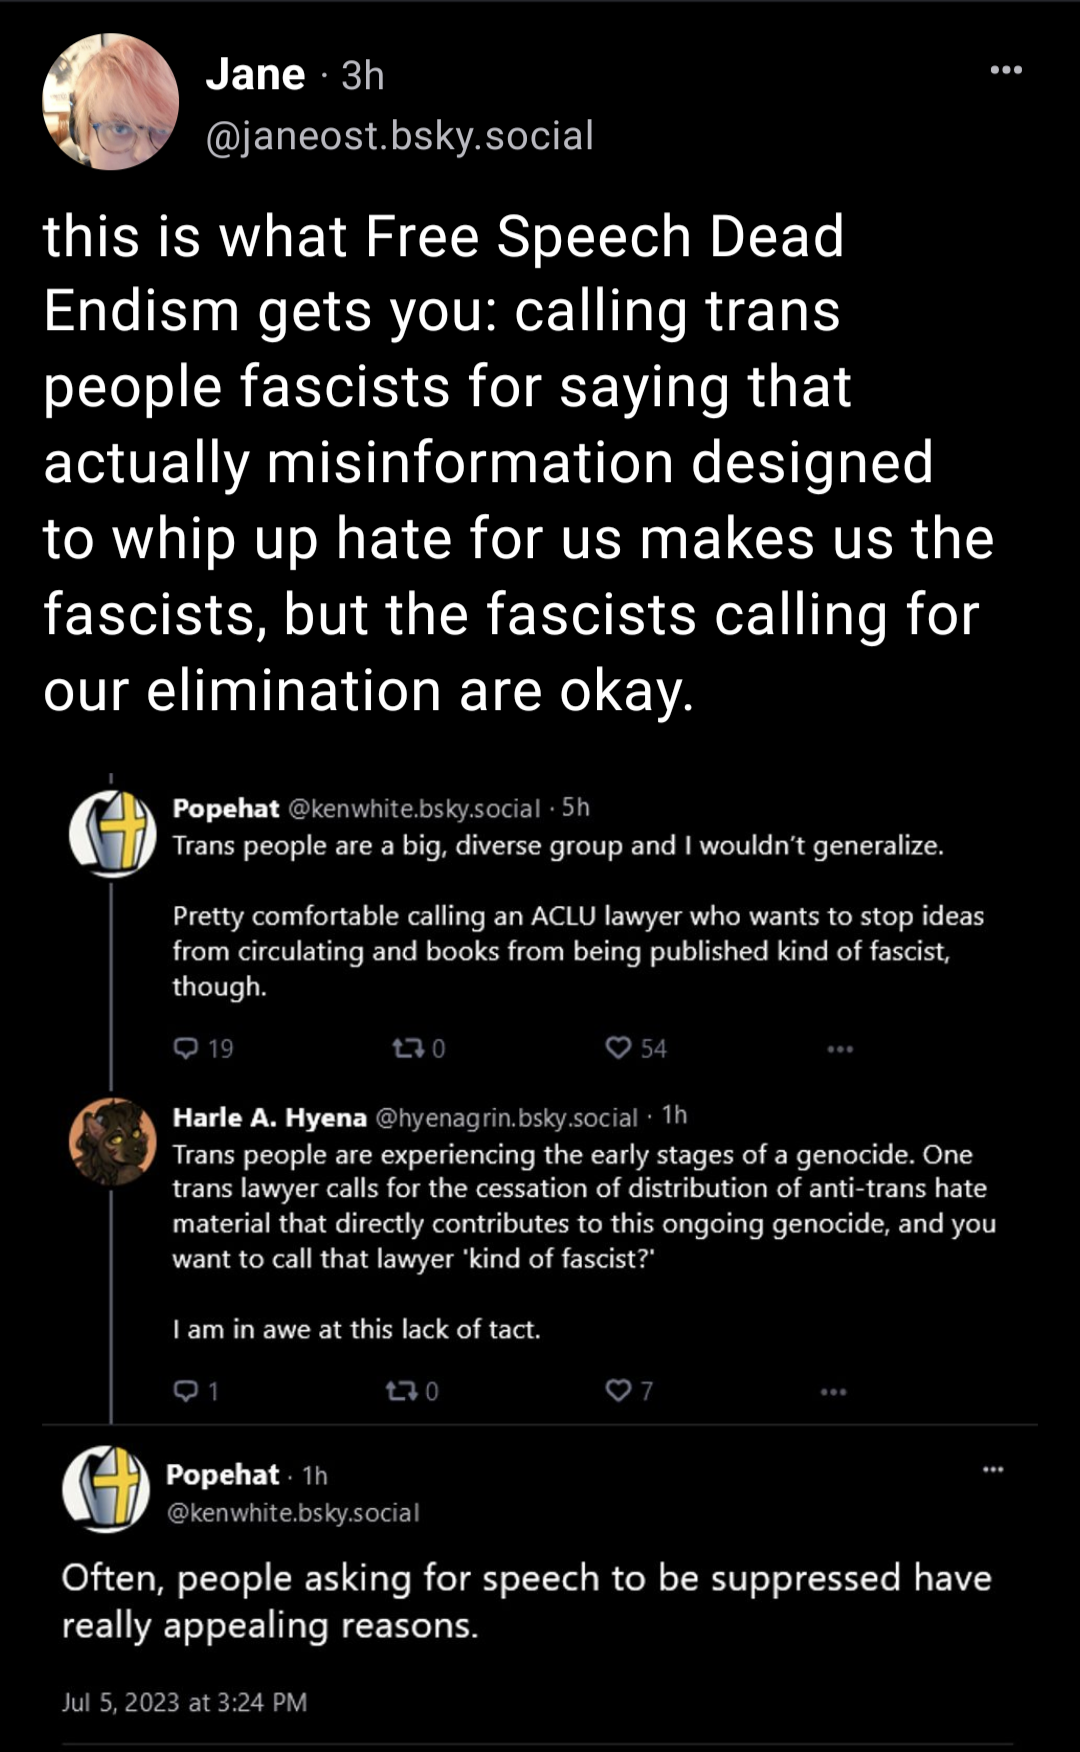The image size is (1080, 1752).
Task: Click the Jane display name
Action: click(255, 75)
